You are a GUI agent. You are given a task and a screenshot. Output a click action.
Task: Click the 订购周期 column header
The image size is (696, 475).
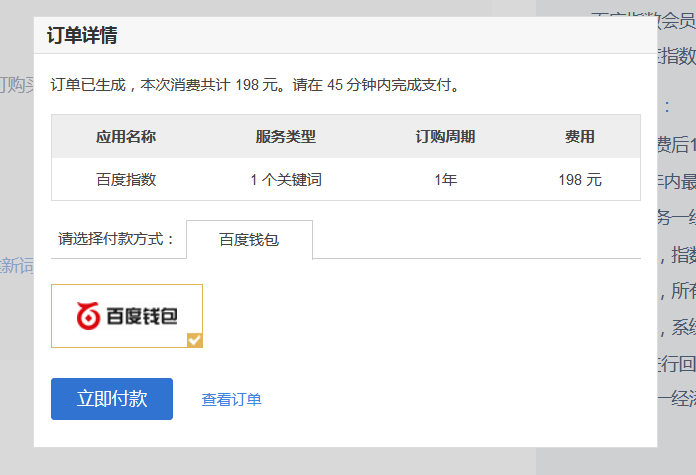pyautogui.click(x=446, y=137)
